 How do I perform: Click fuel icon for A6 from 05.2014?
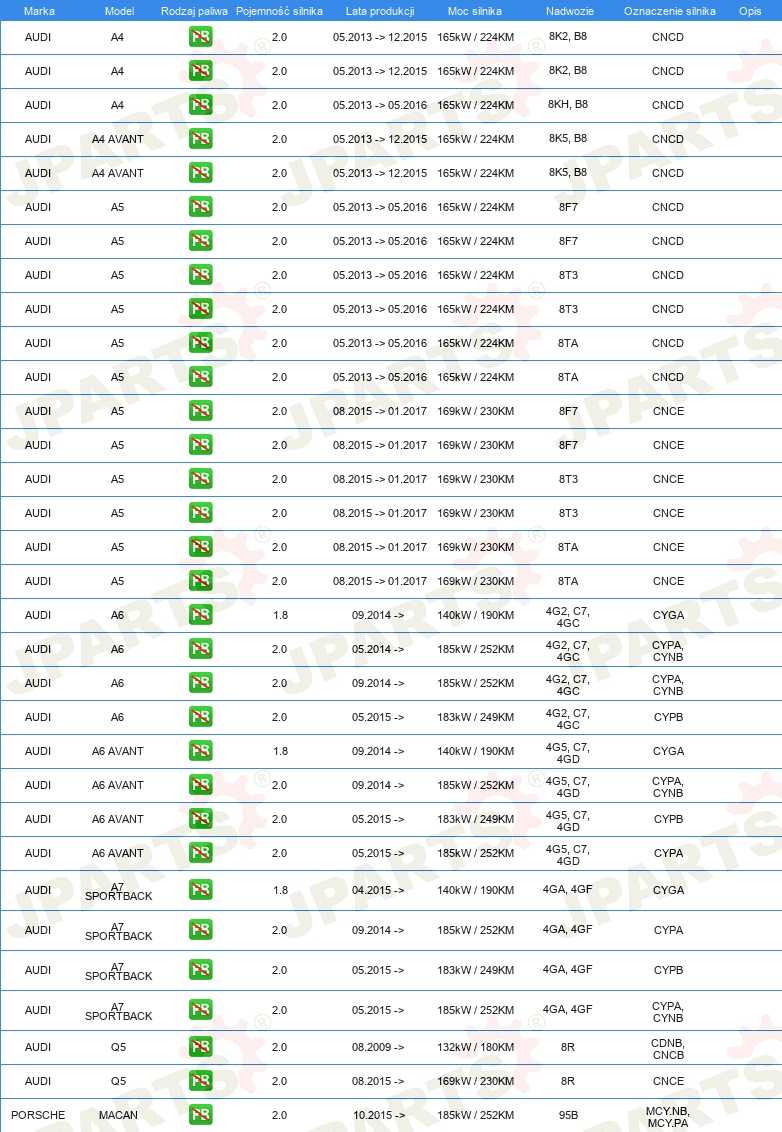point(201,649)
